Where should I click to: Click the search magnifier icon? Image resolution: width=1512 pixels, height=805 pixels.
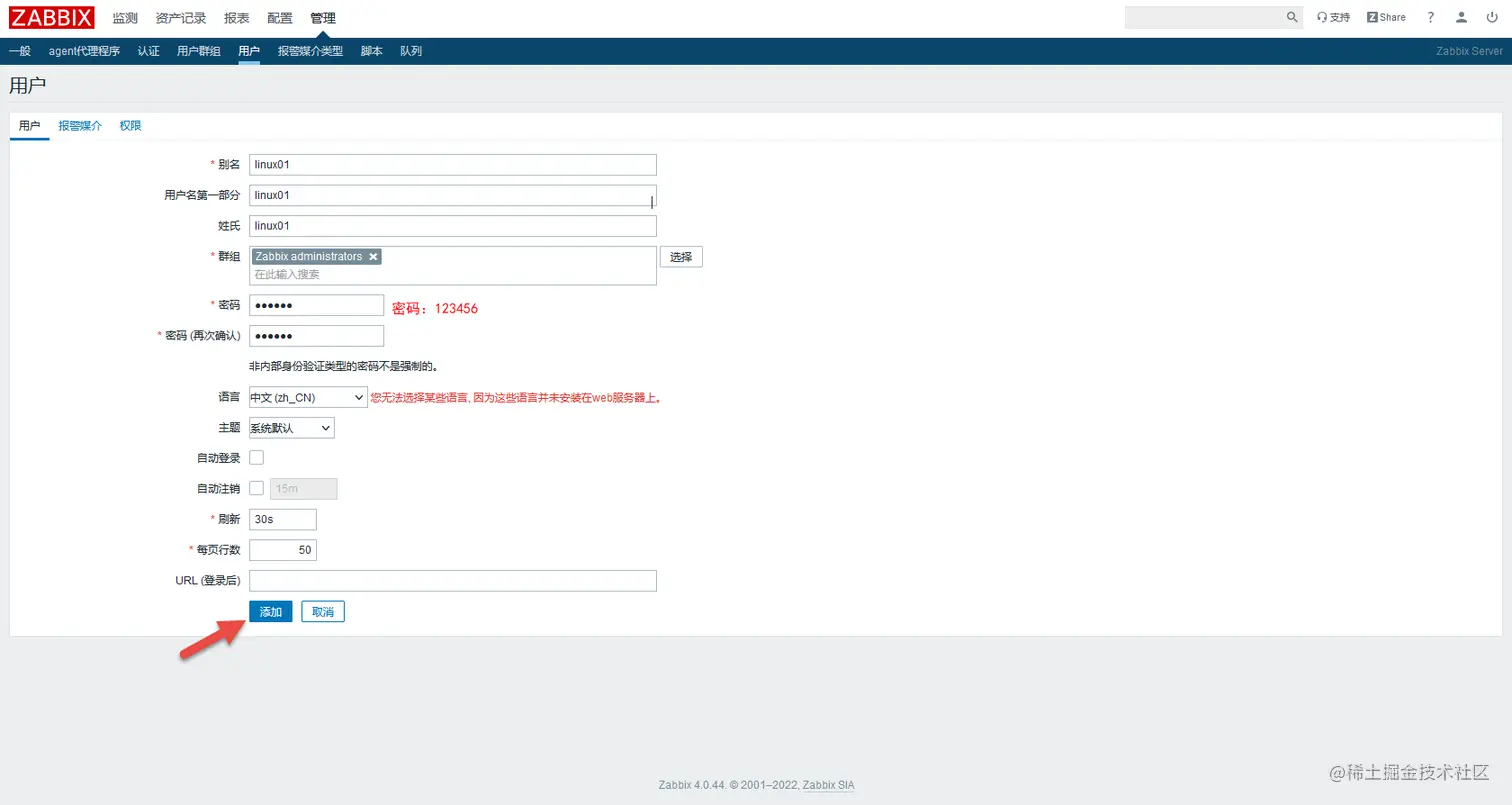coord(1291,17)
